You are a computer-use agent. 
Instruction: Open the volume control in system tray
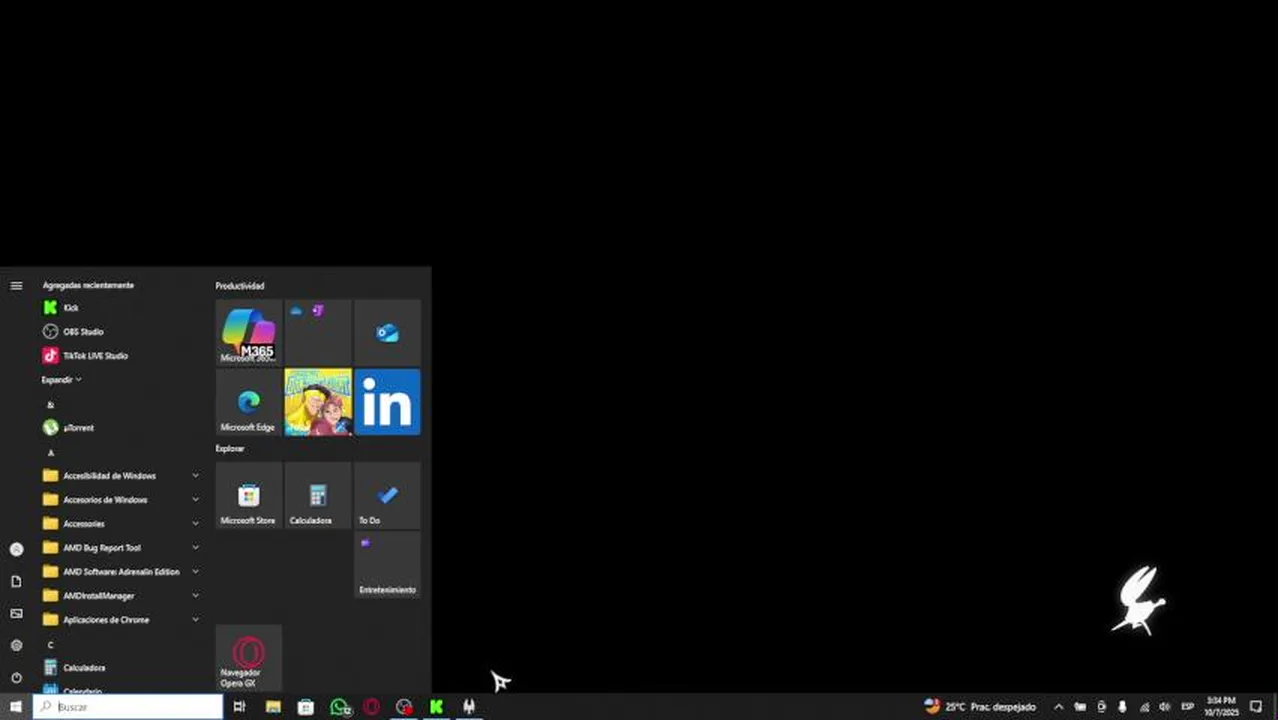pyautogui.click(x=1164, y=707)
